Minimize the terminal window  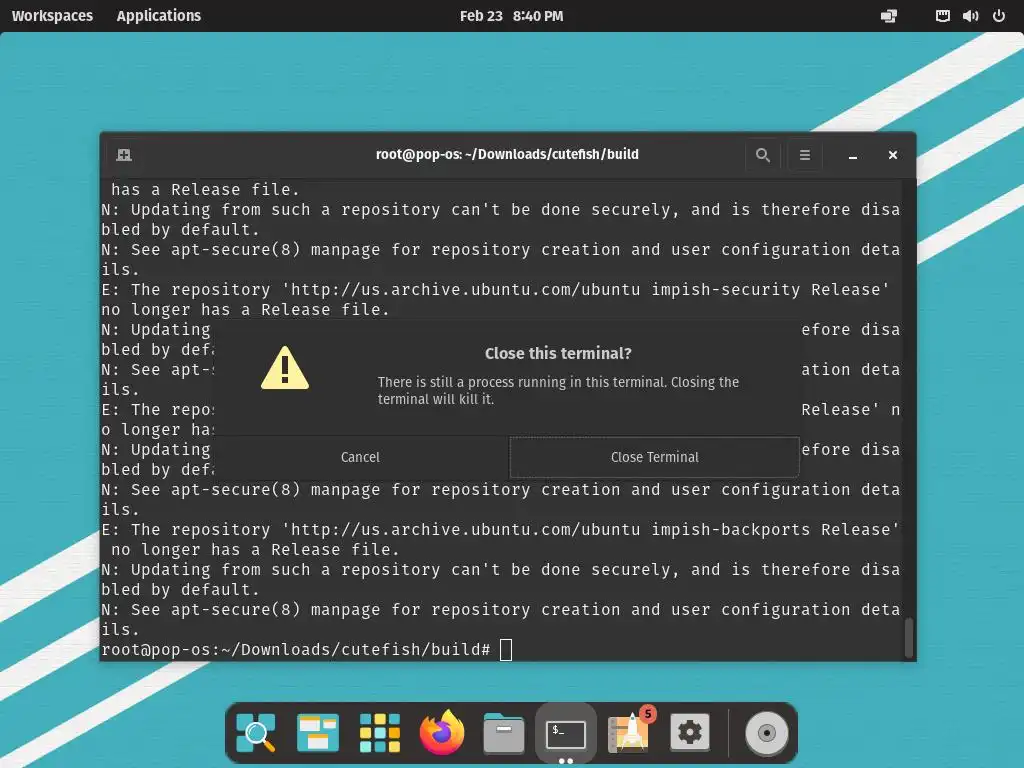click(852, 156)
